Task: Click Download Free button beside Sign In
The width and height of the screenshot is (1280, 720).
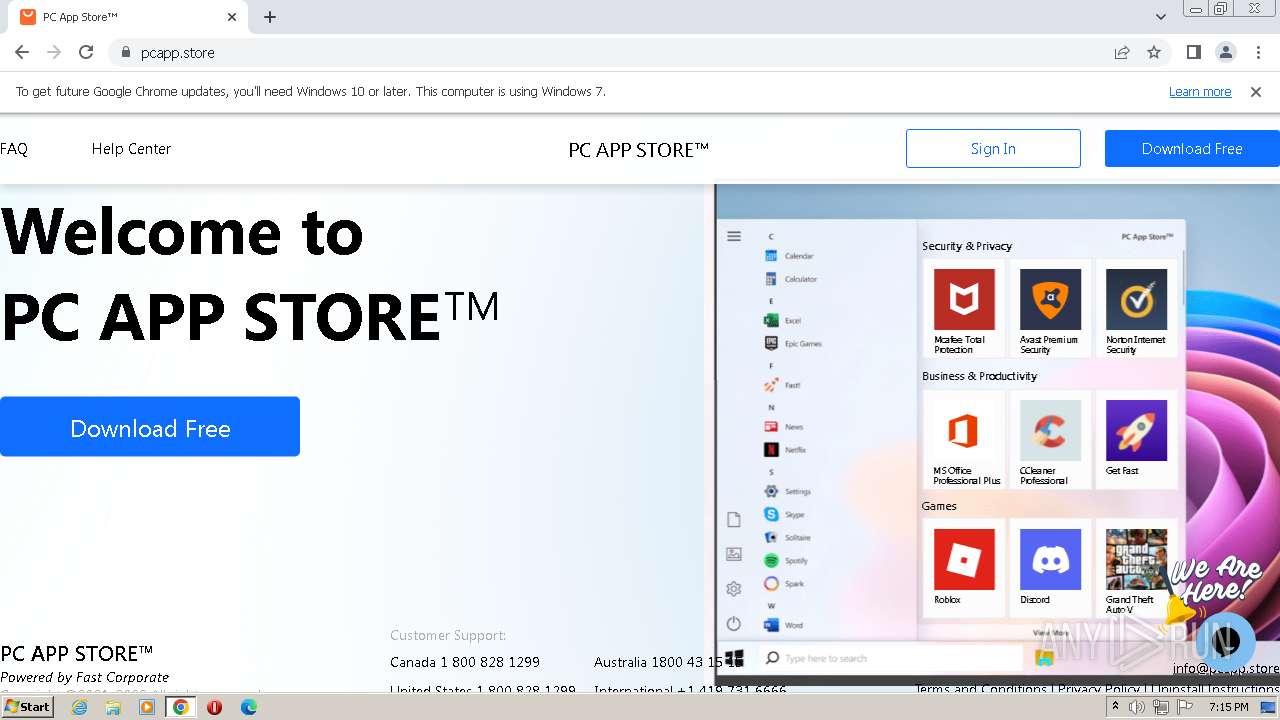Action: click(1192, 148)
